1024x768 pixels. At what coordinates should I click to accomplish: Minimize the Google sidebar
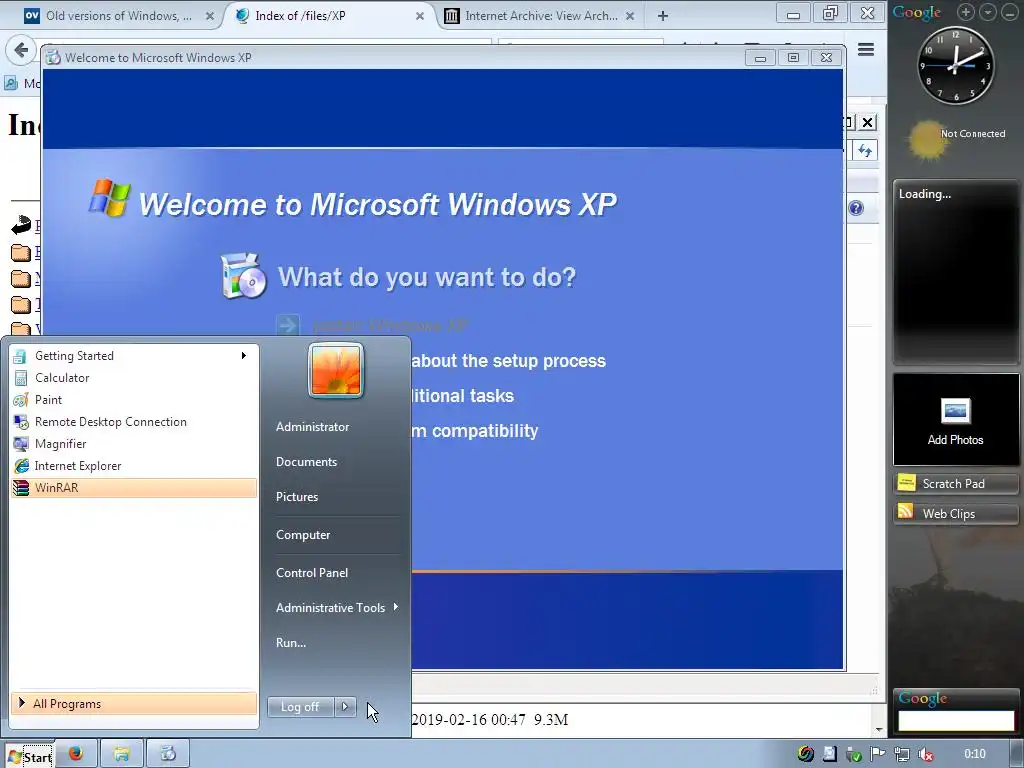point(1010,12)
